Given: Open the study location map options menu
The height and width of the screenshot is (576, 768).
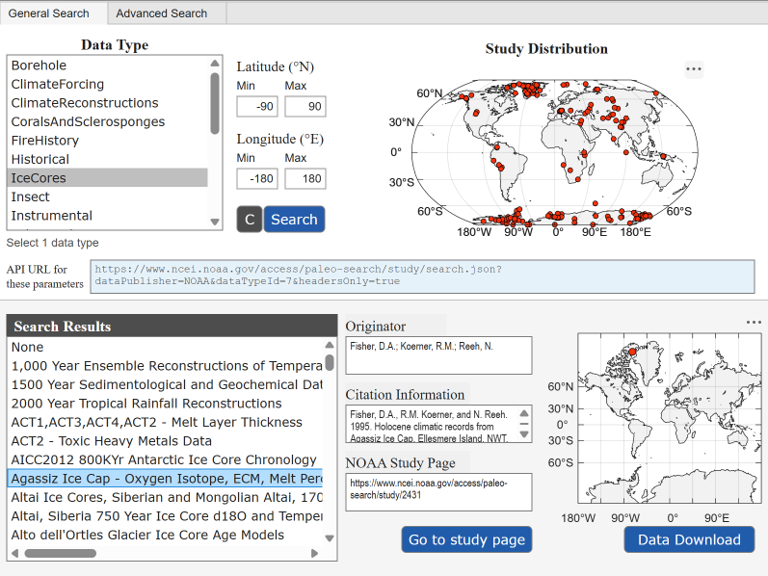Looking at the screenshot, I should point(753,322).
